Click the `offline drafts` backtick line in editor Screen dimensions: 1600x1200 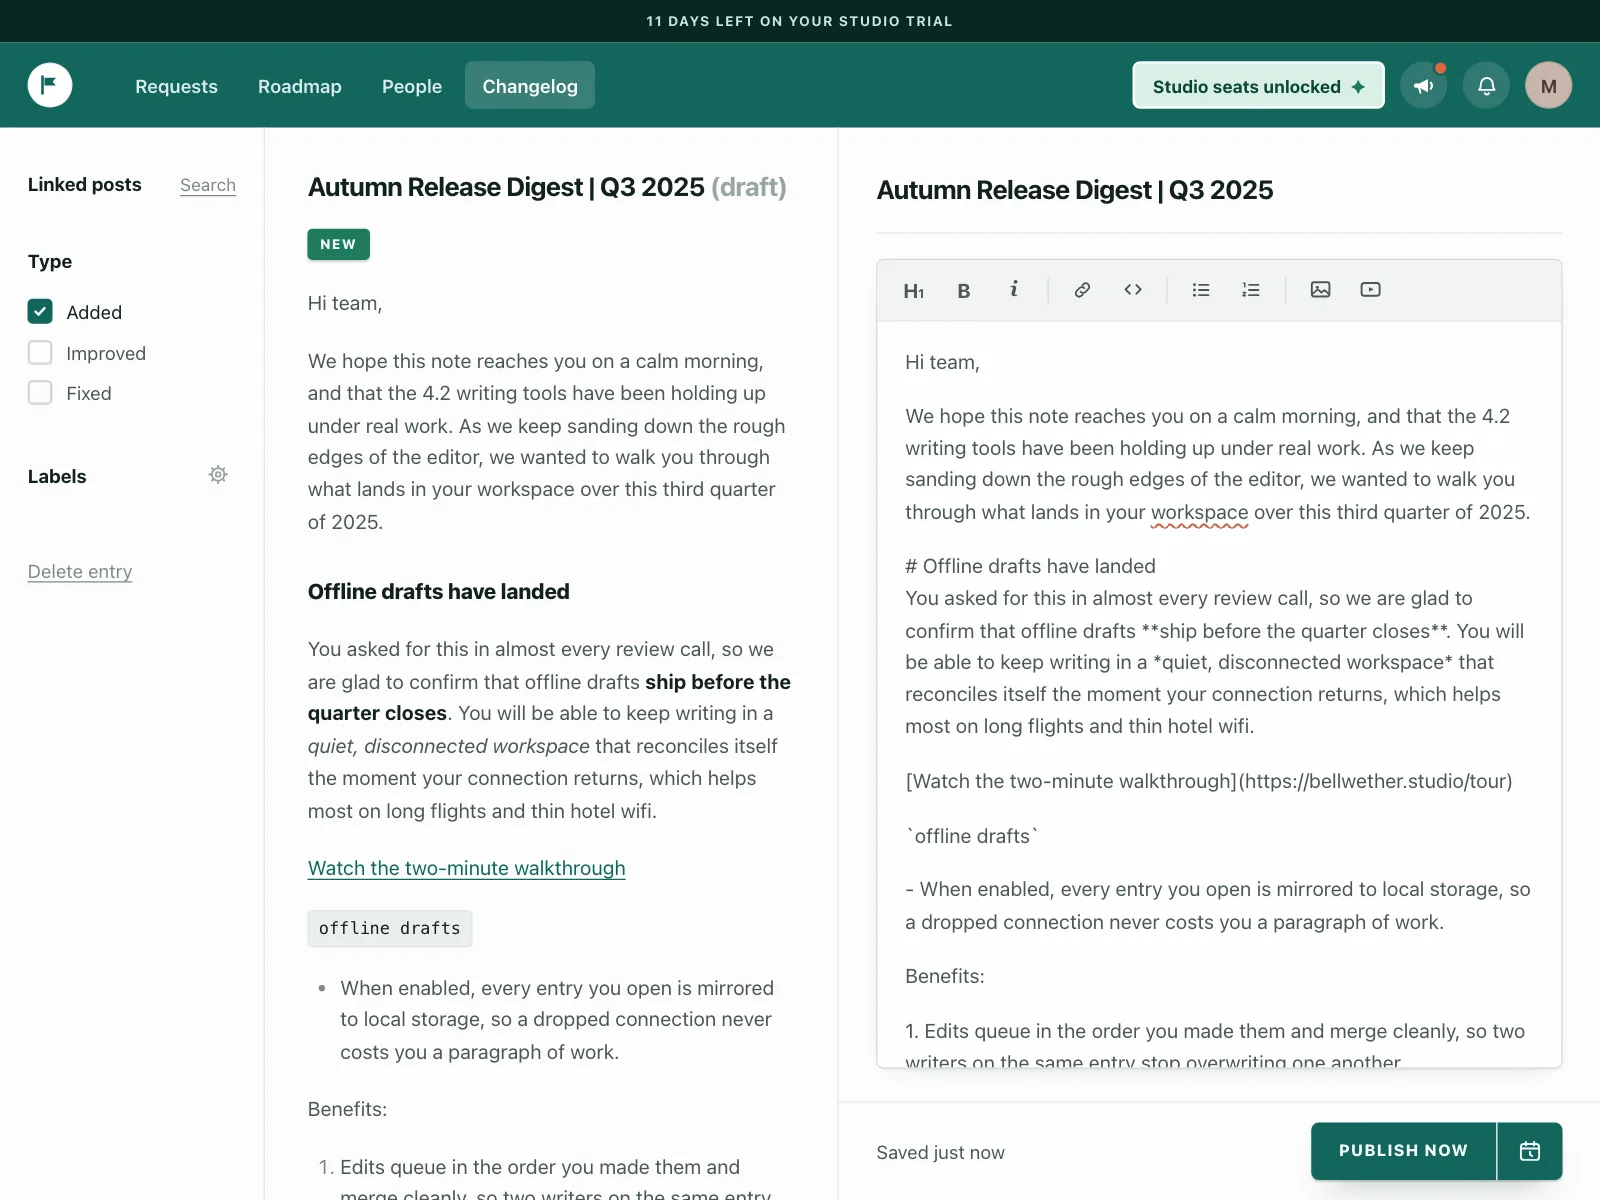tap(972, 836)
